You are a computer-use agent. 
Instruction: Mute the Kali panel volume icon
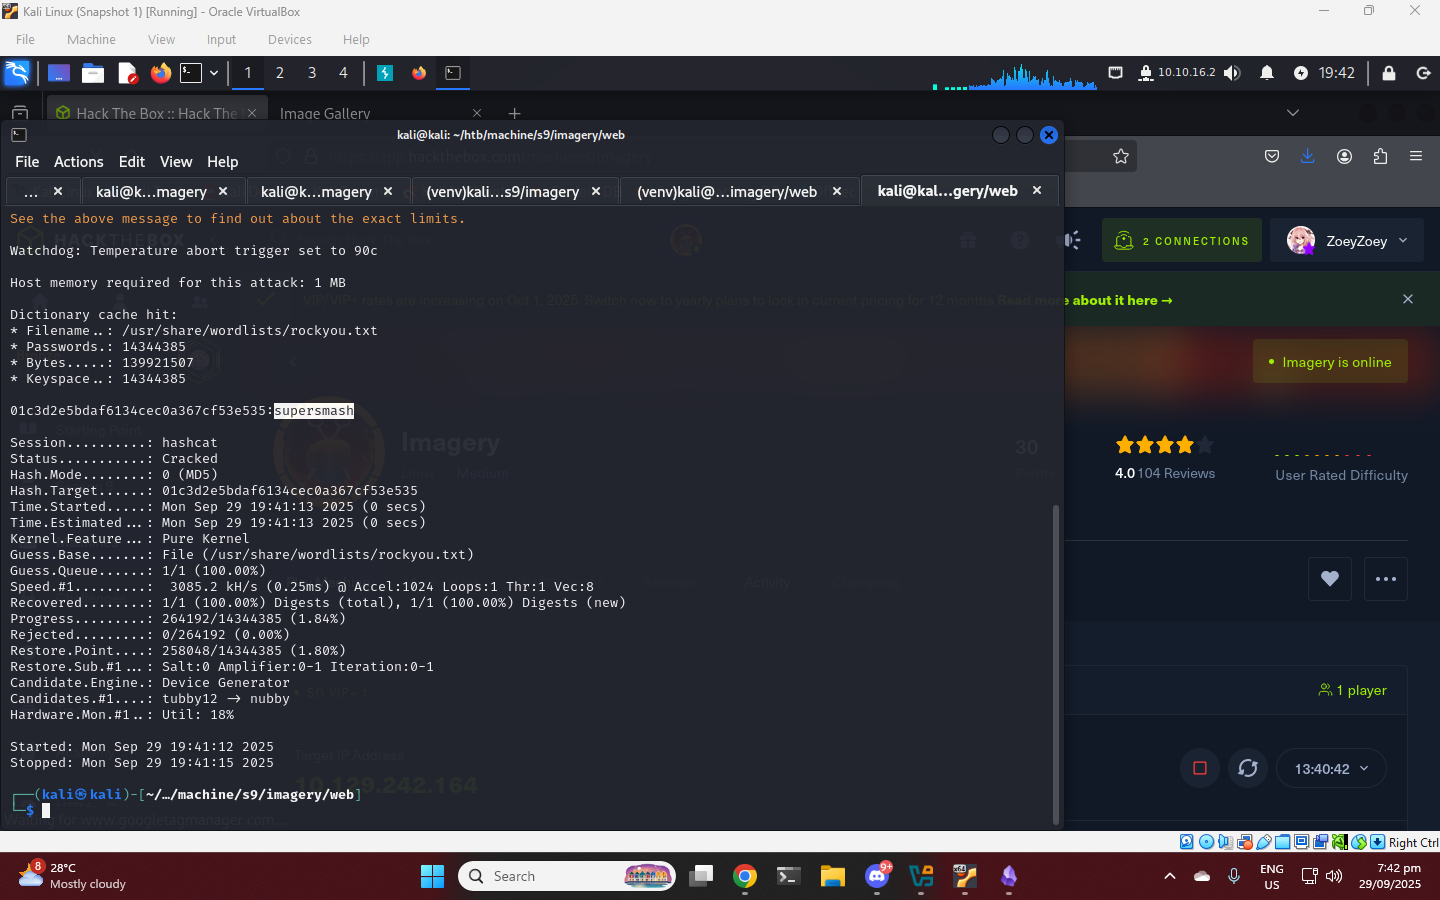tap(1232, 73)
